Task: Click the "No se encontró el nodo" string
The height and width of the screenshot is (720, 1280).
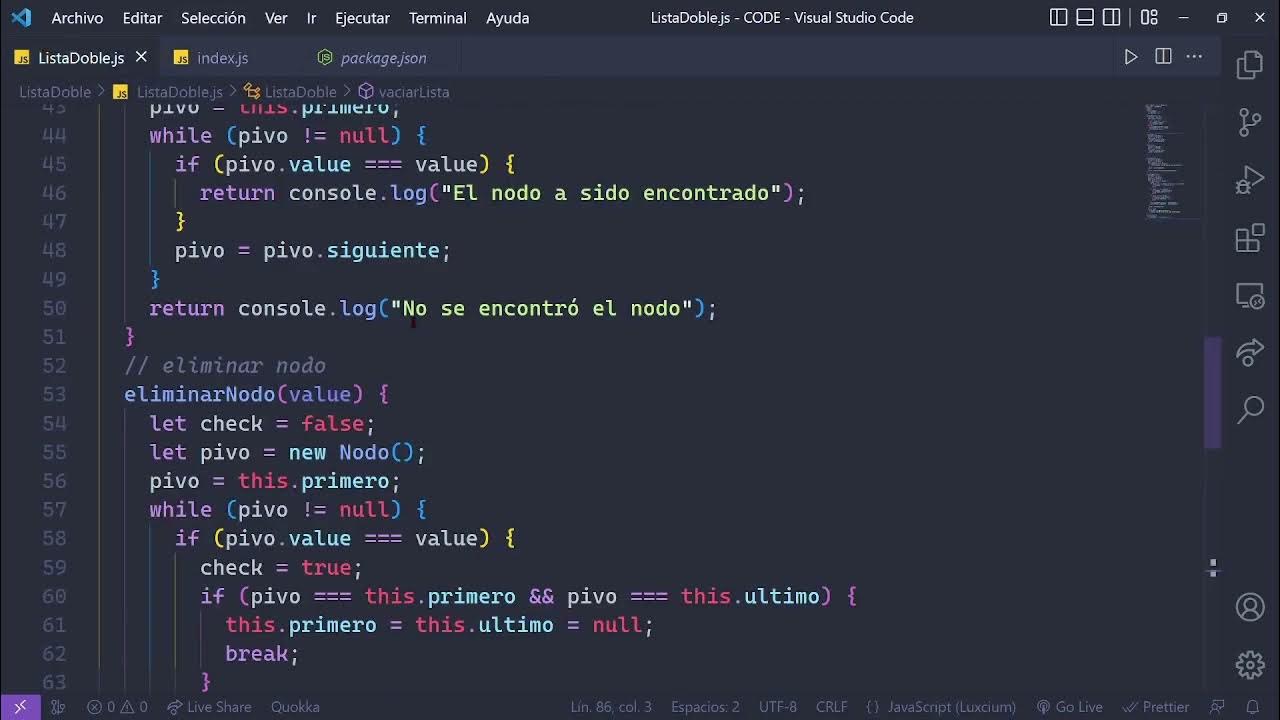Action: click(x=541, y=308)
